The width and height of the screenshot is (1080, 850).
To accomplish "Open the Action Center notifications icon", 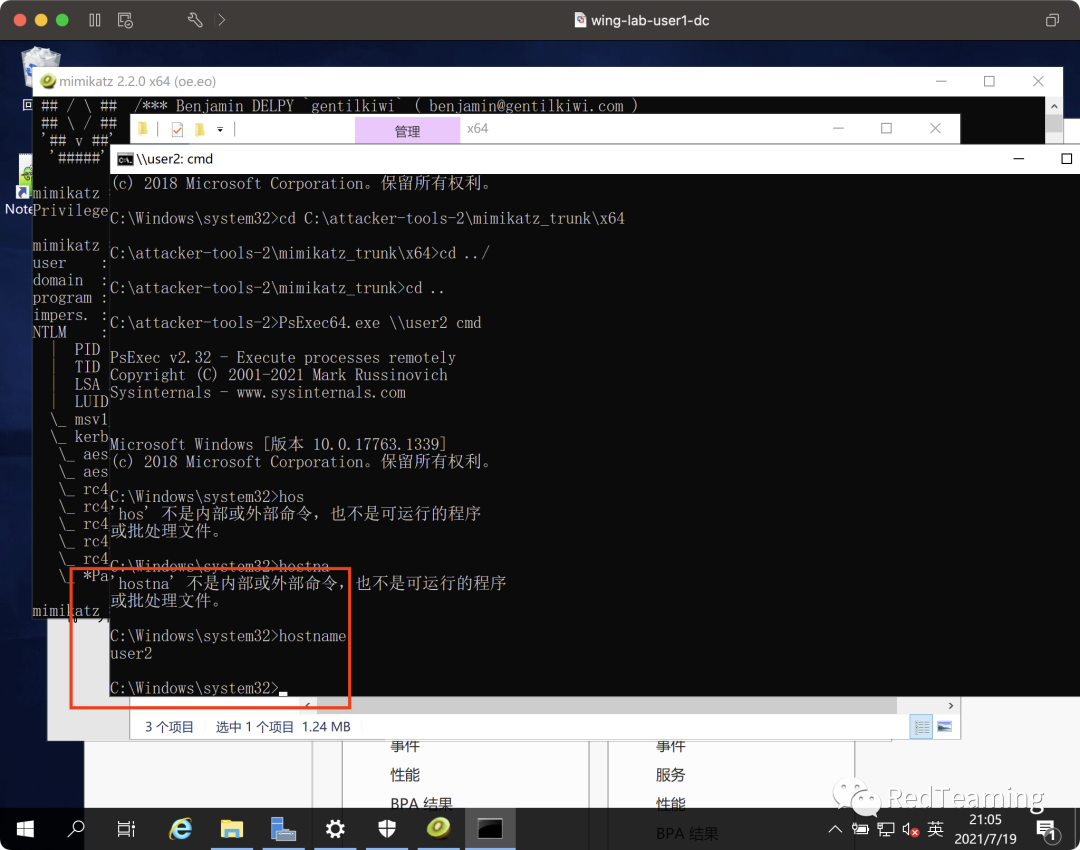I will tap(1047, 829).
